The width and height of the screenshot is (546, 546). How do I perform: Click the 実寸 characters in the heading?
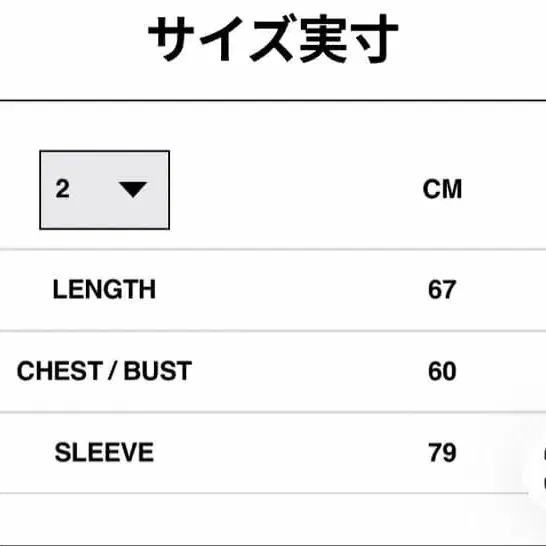pos(349,38)
